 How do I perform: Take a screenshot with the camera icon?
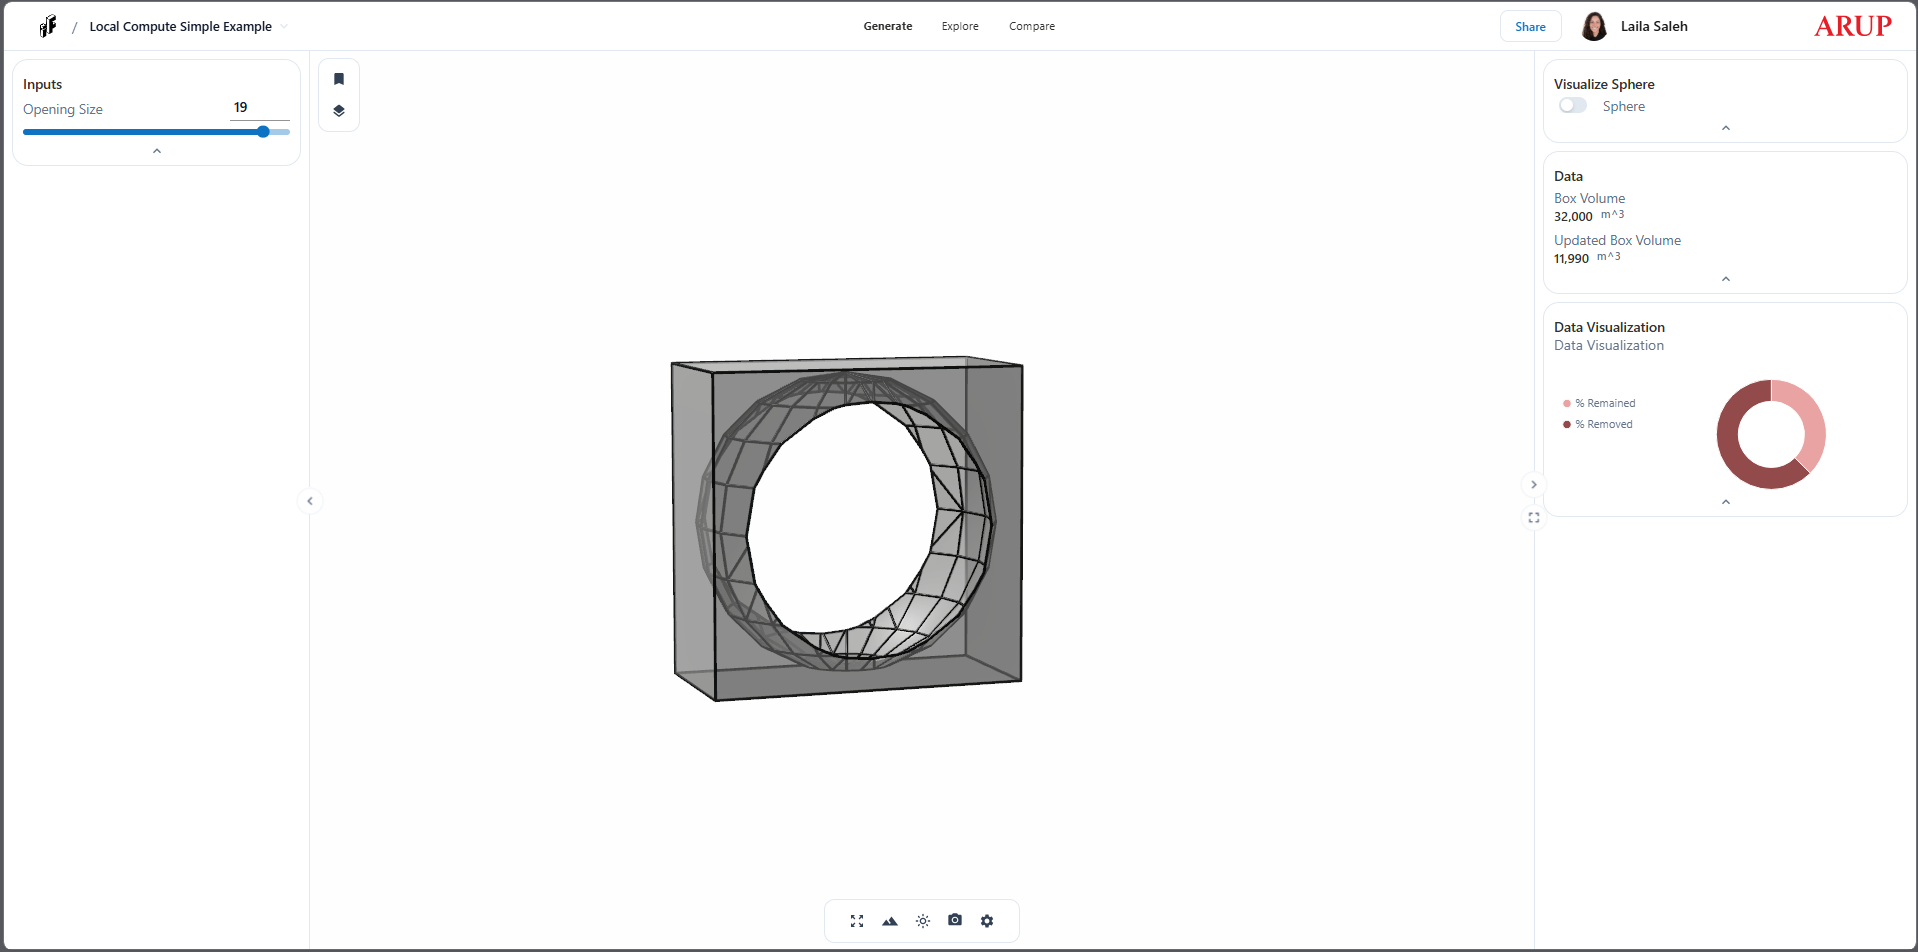pyautogui.click(x=955, y=920)
